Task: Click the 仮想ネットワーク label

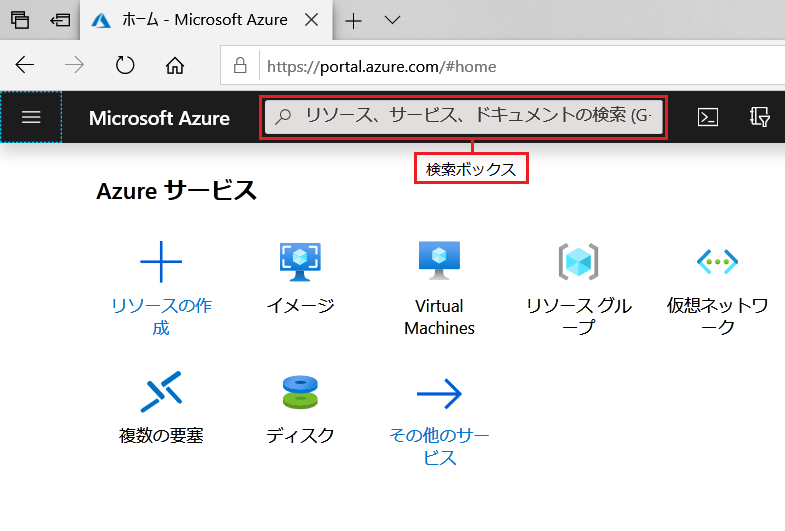Action: click(x=717, y=316)
